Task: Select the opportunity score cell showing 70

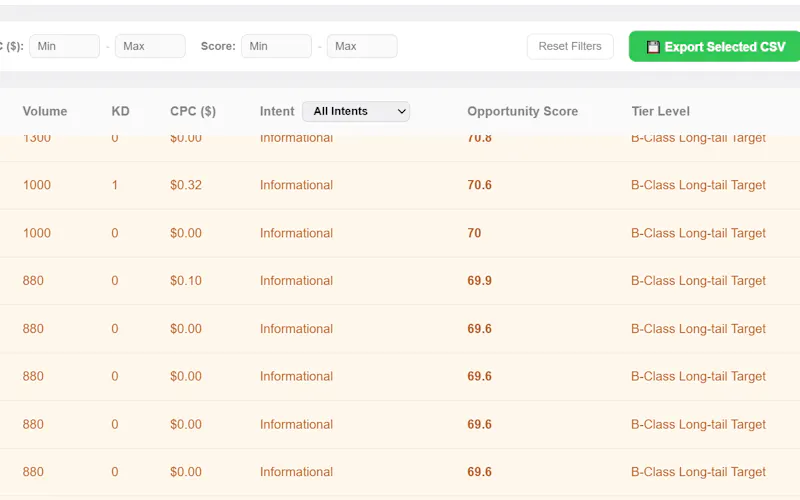Action: [x=474, y=233]
